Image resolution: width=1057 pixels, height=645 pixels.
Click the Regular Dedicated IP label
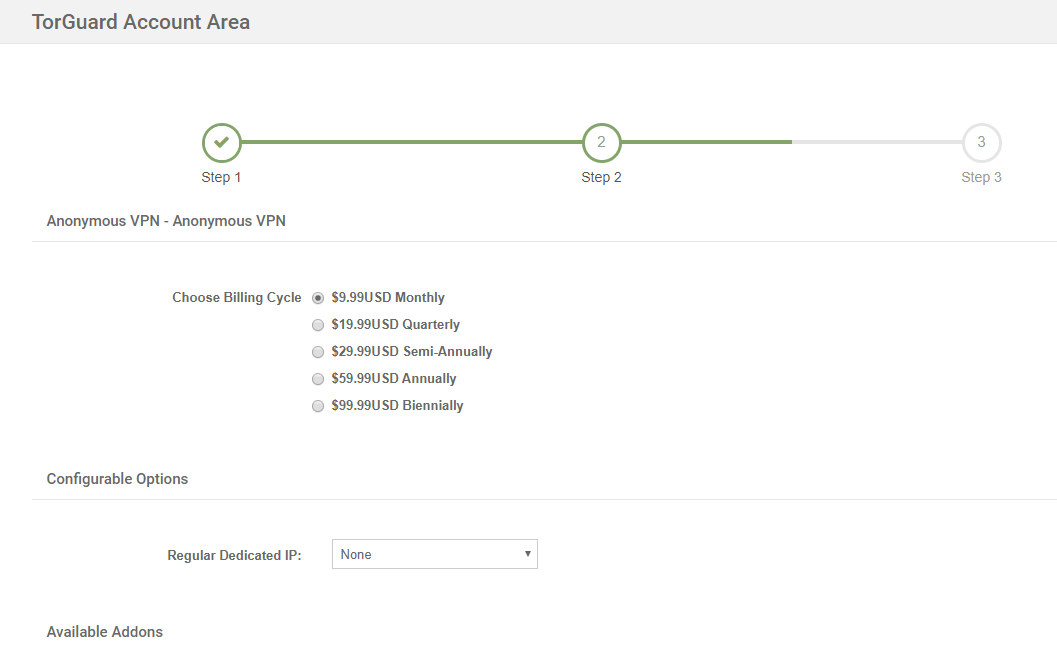pyautogui.click(x=235, y=555)
